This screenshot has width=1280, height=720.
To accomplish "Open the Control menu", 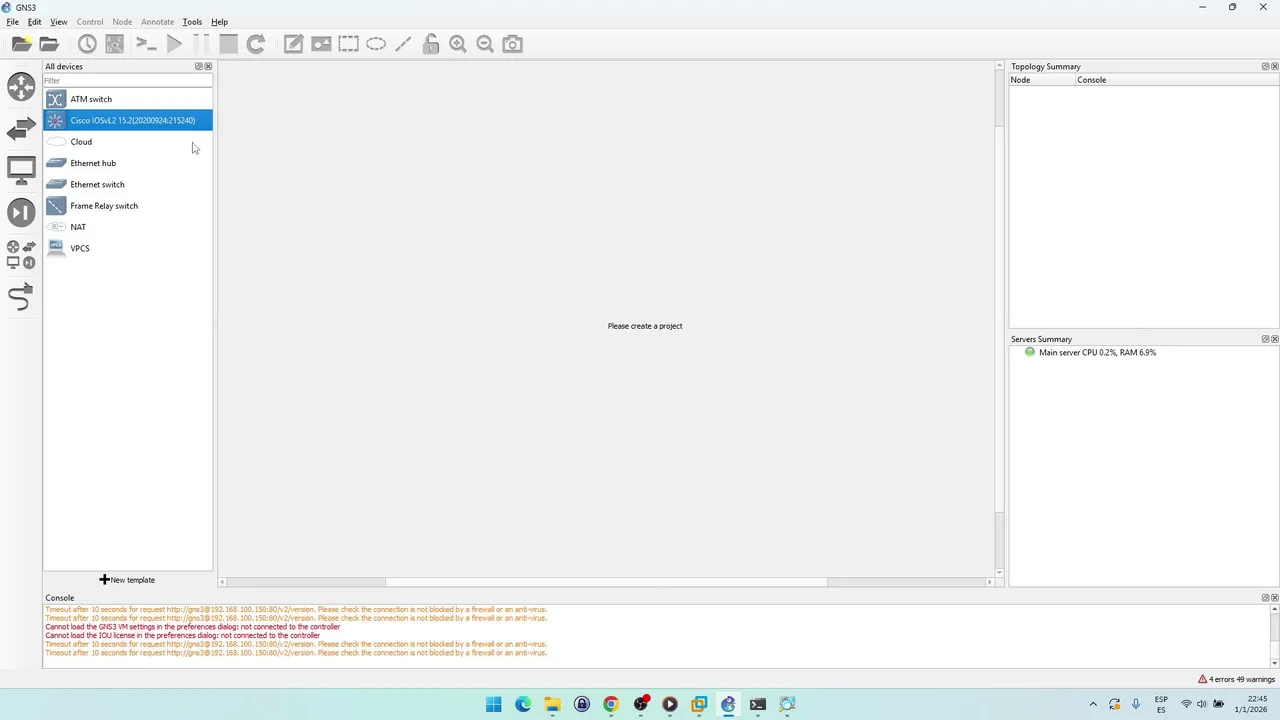I will tap(90, 22).
